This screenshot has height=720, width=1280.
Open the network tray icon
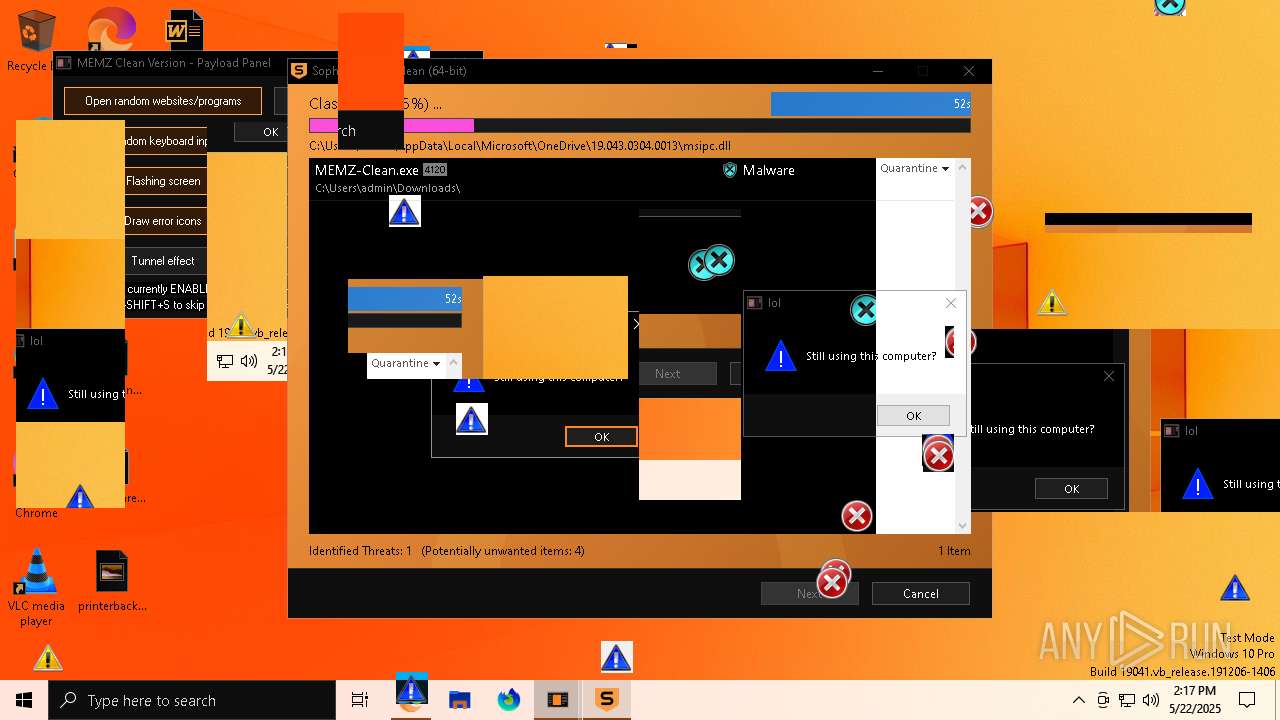point(1127,700)
